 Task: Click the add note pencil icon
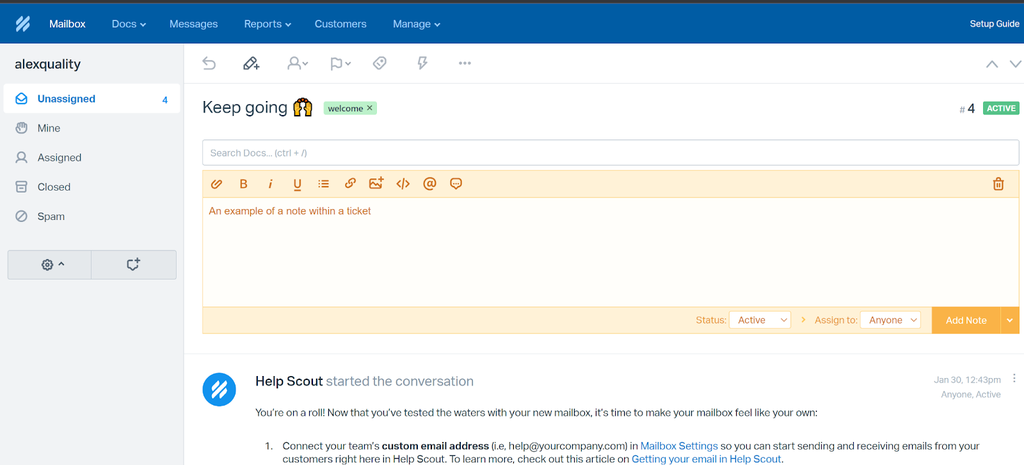[251, 63]
